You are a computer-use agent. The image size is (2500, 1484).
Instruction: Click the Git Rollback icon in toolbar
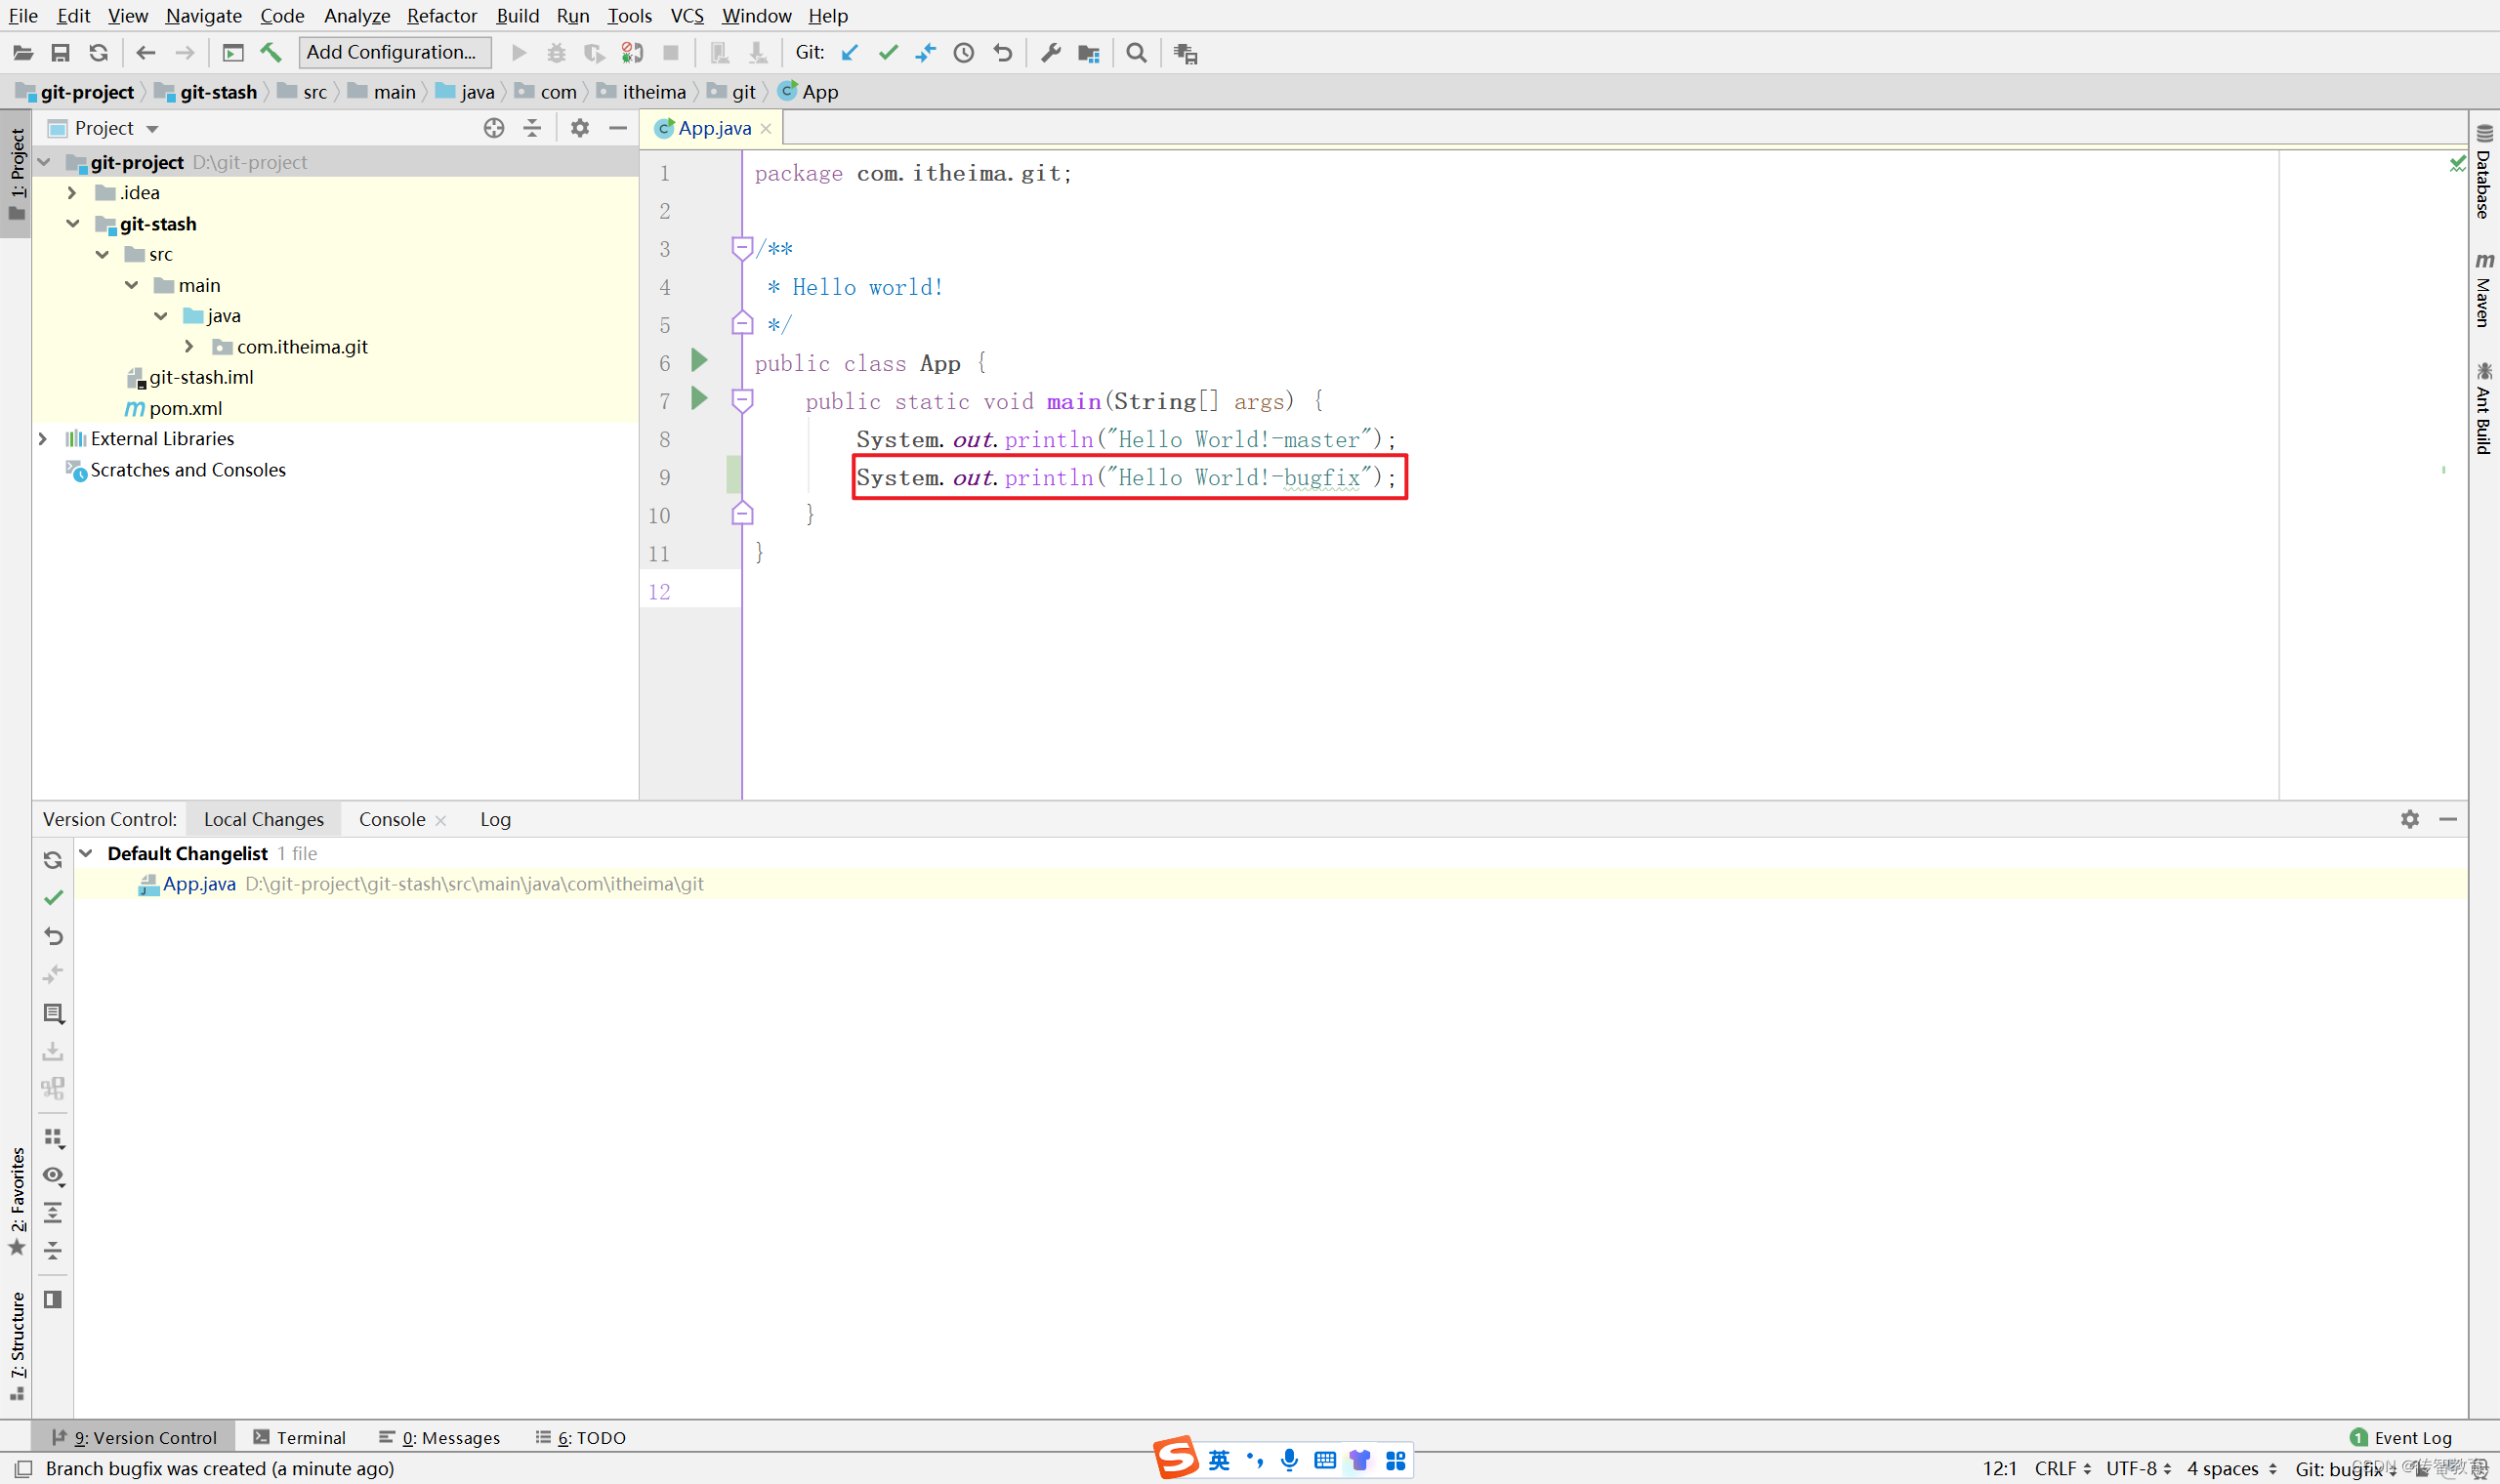tap(1002, 53)
